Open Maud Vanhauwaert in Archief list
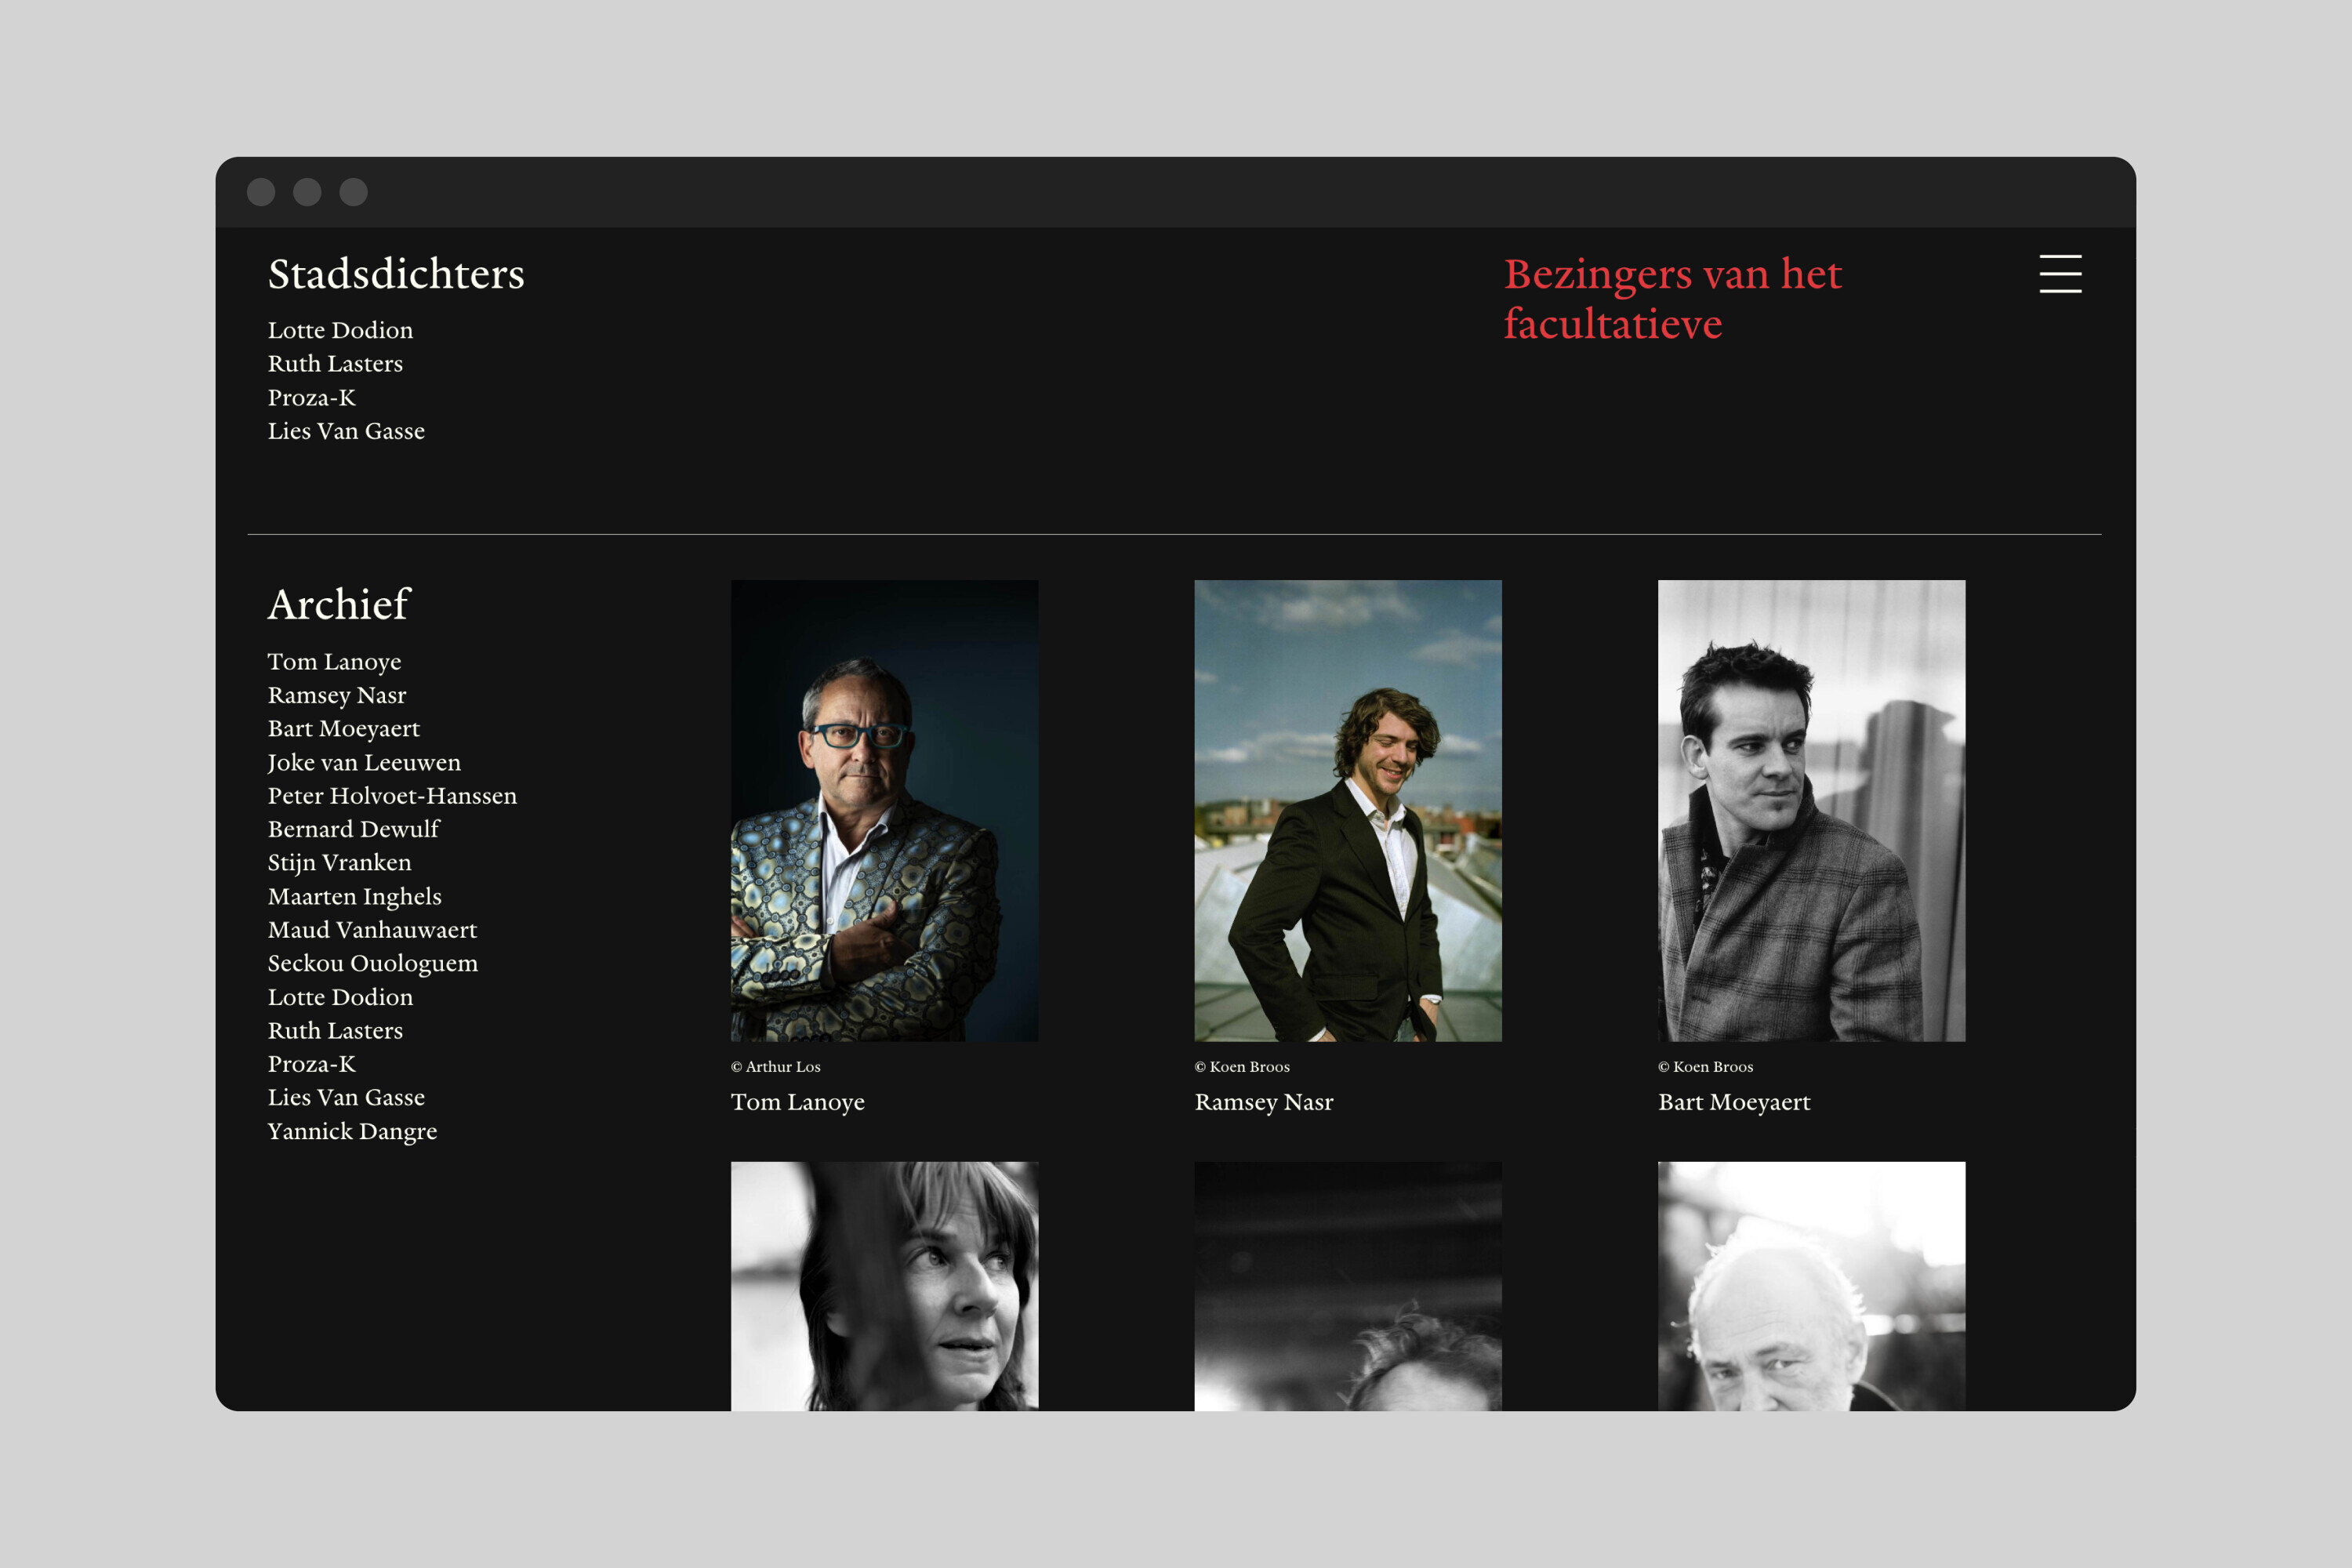The height and width of the screenshot is (1568, 2352). click(x=372, y=930)
